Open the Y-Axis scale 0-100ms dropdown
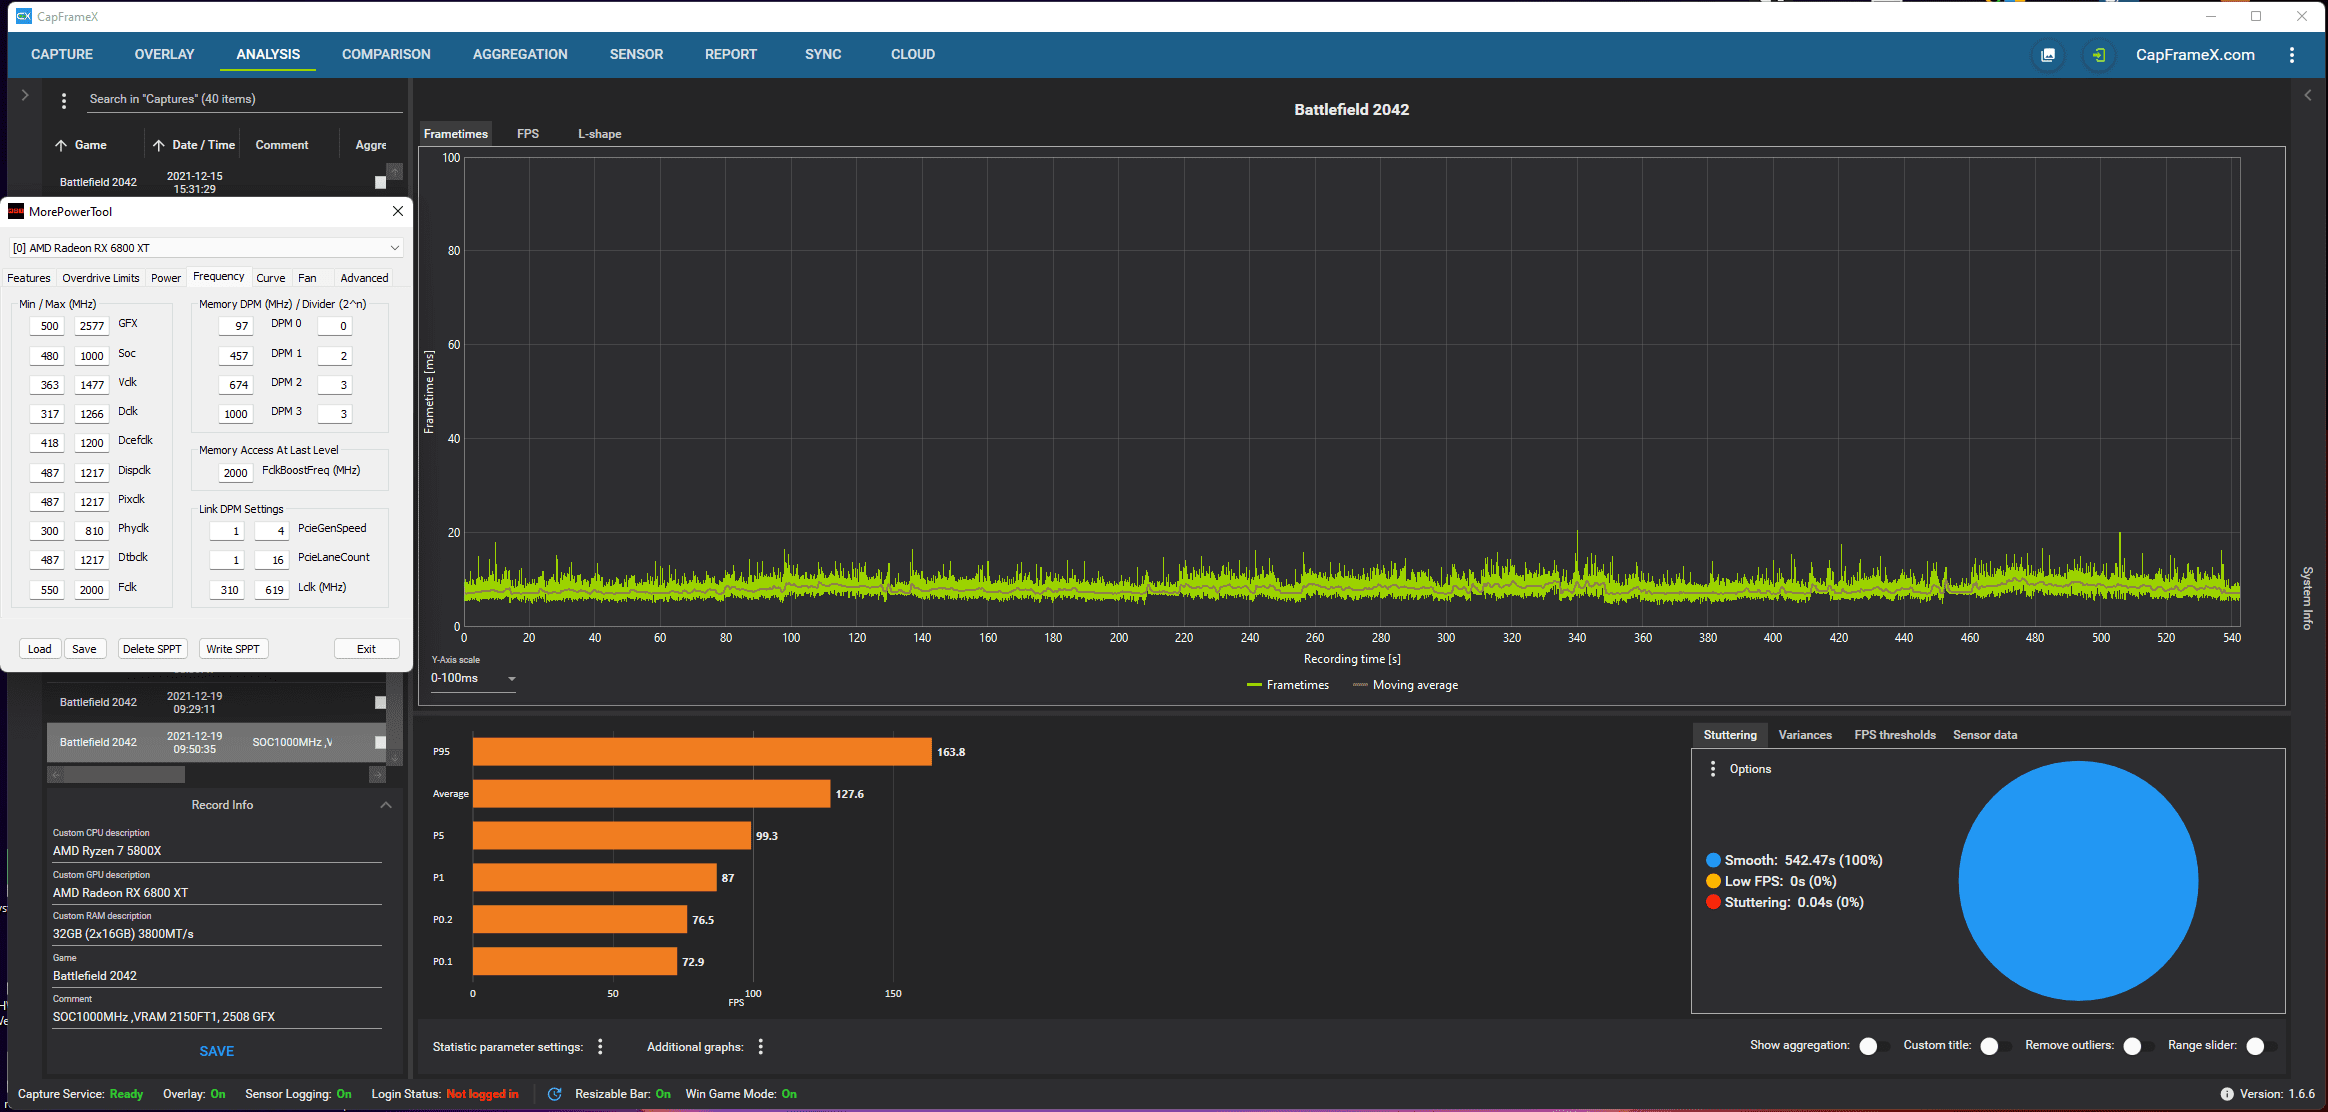Screen dimensions: 2328x1112 coord(473,678)
